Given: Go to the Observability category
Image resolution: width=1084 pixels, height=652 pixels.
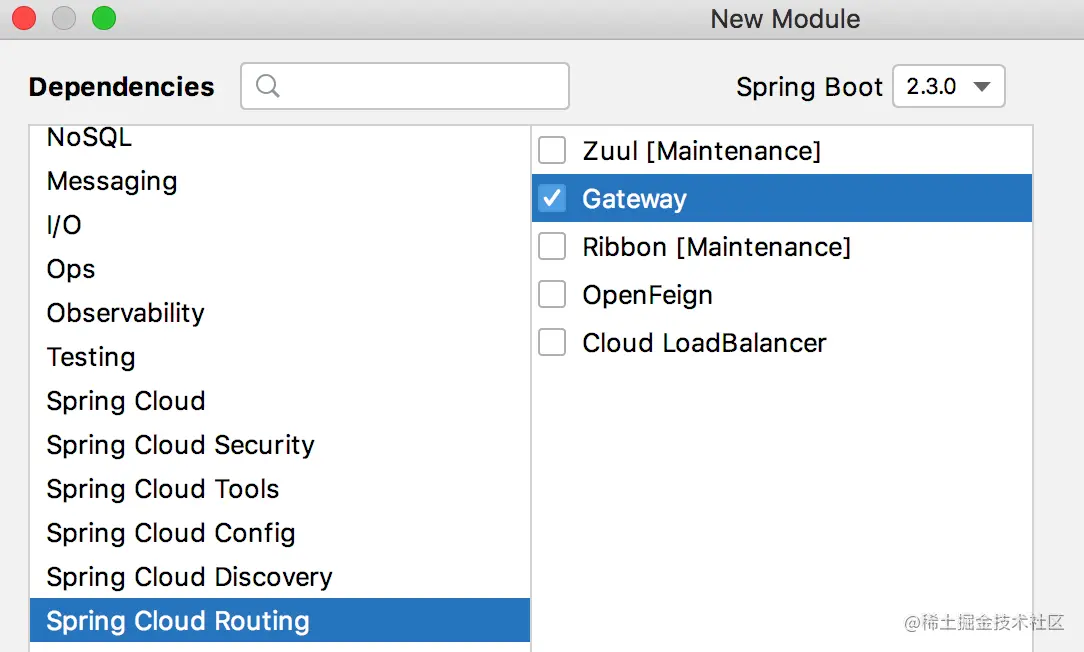Looking at the screenshot, I should [125, 313].
